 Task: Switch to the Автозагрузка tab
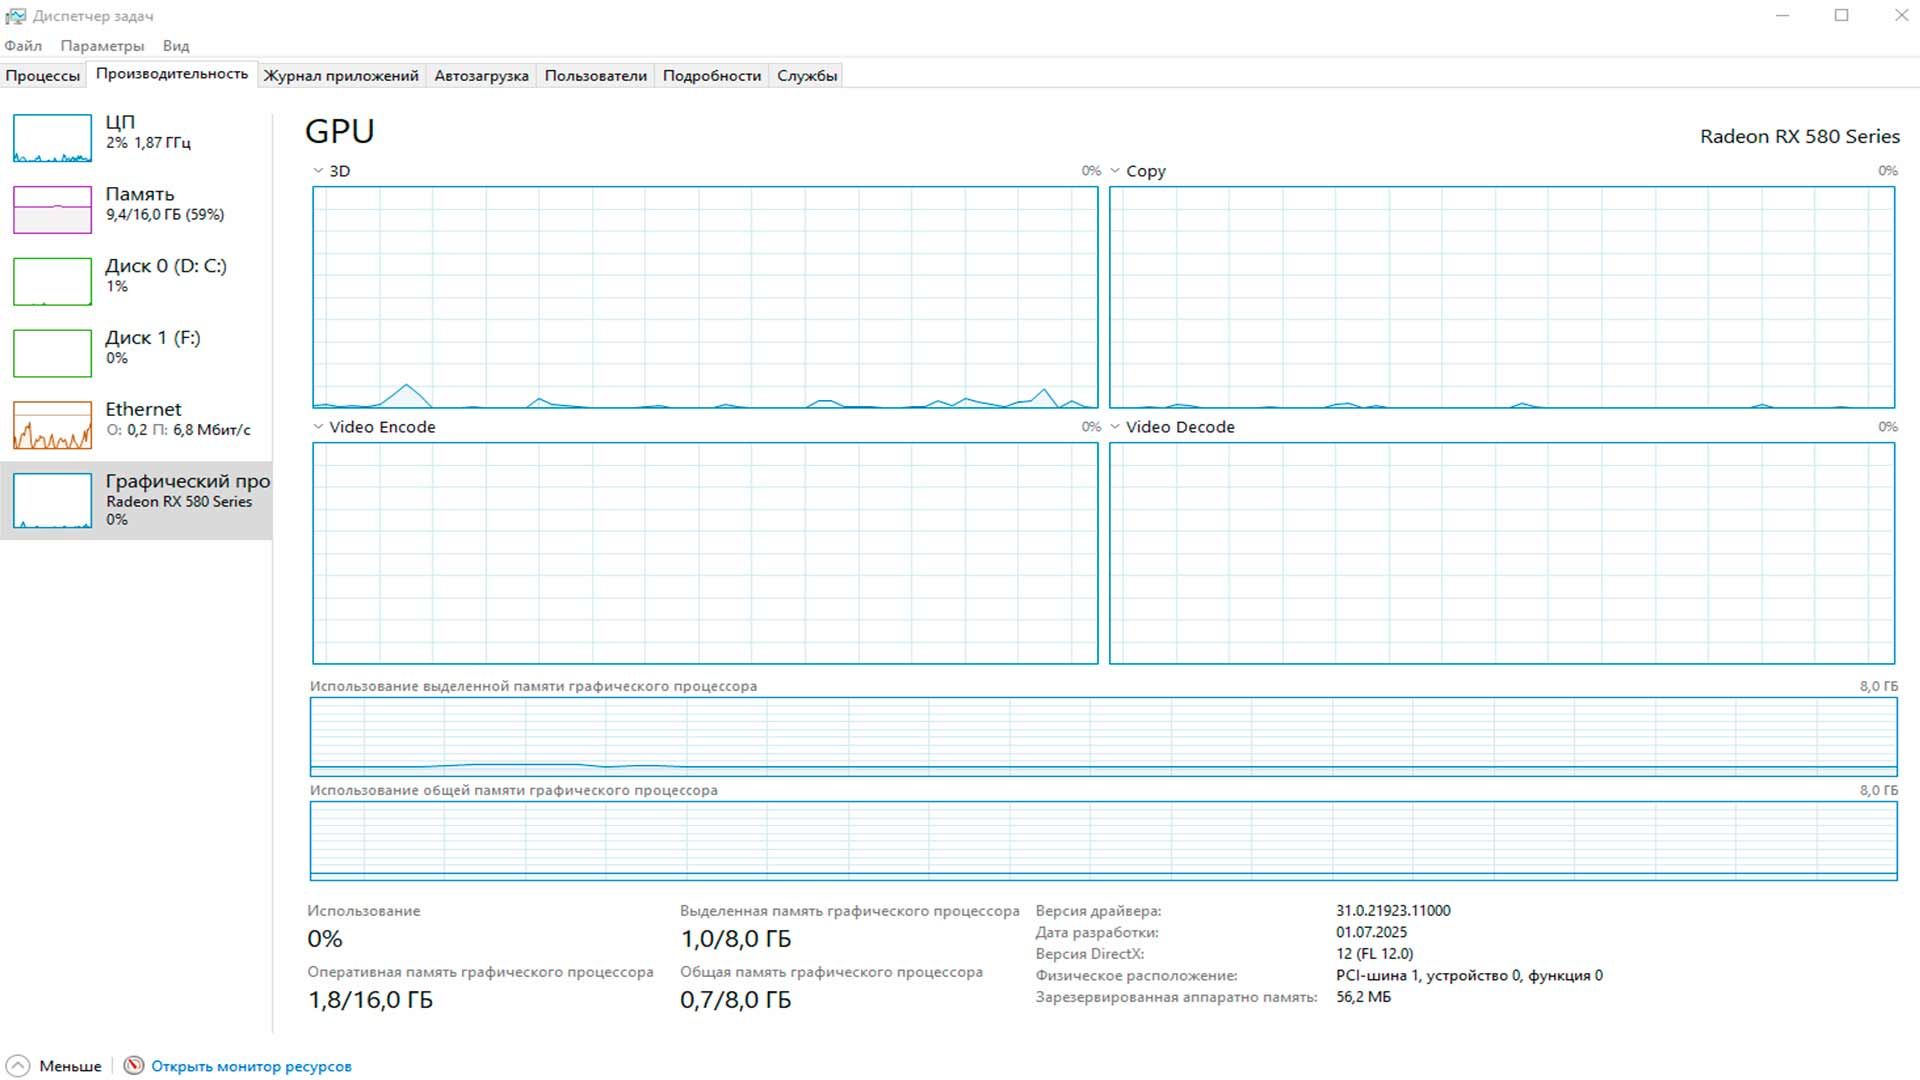481,74
